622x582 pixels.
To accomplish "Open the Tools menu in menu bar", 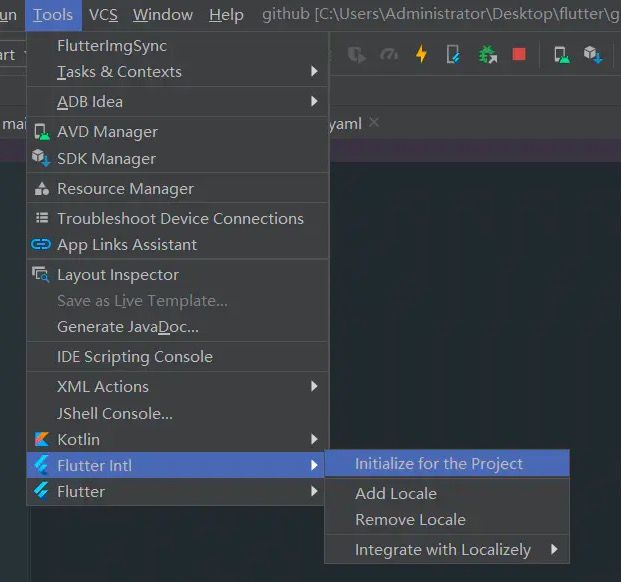I will coord(53,15).
